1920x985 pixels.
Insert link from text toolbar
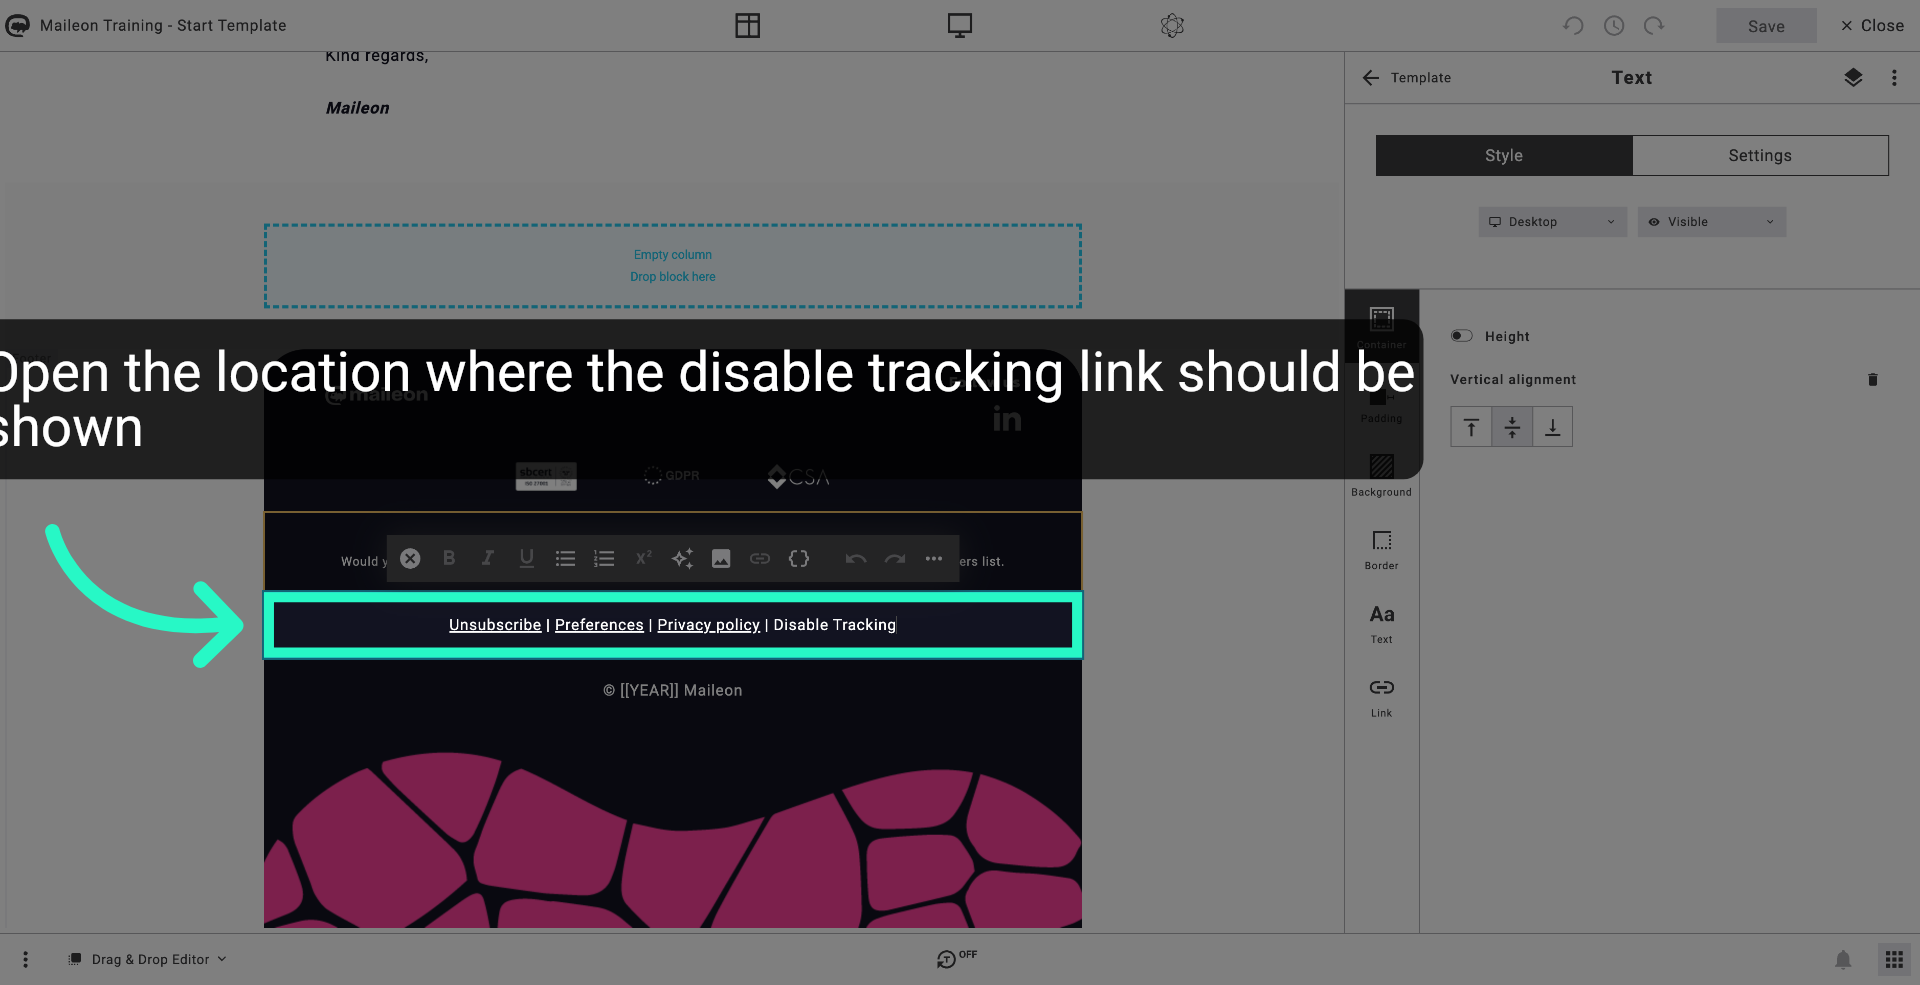(x=760, y=559)
